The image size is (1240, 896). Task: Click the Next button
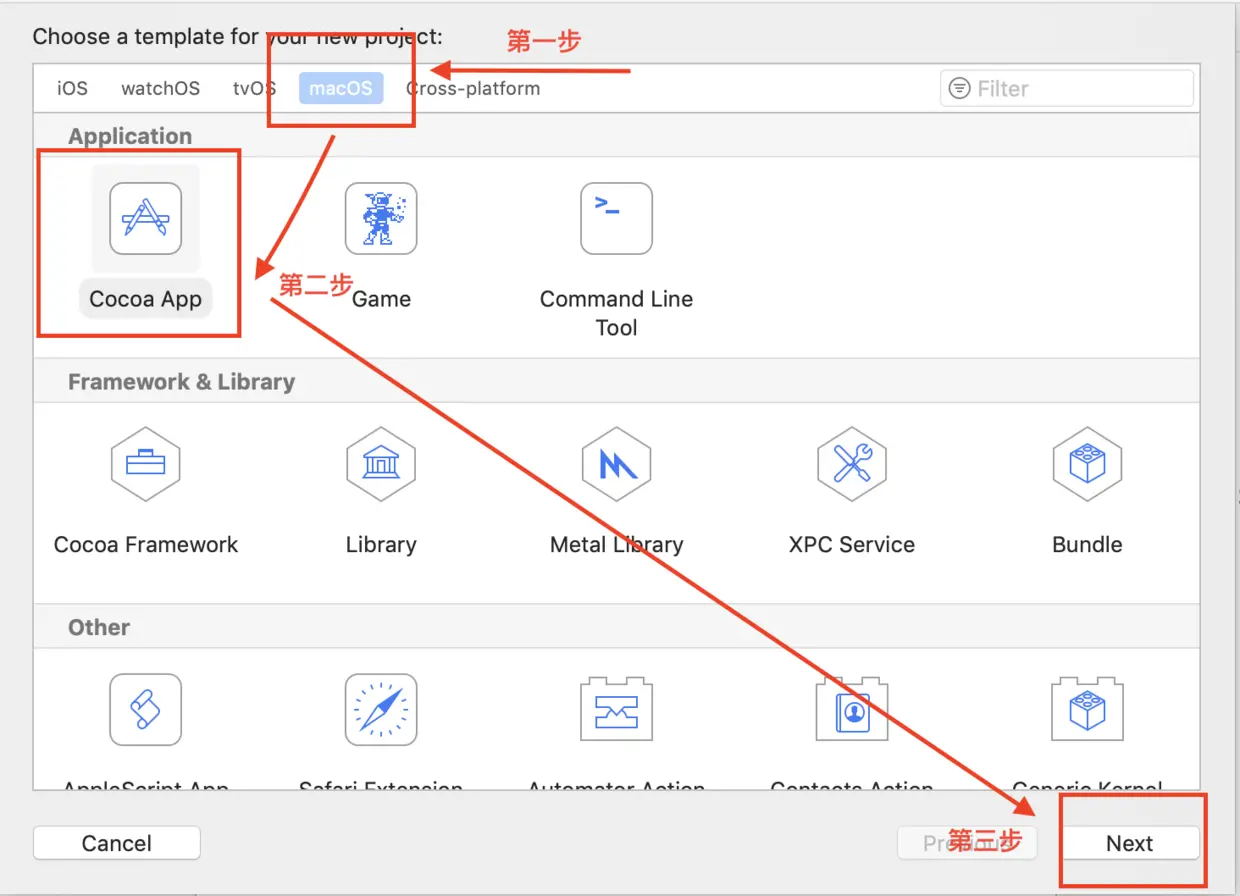1130,843
